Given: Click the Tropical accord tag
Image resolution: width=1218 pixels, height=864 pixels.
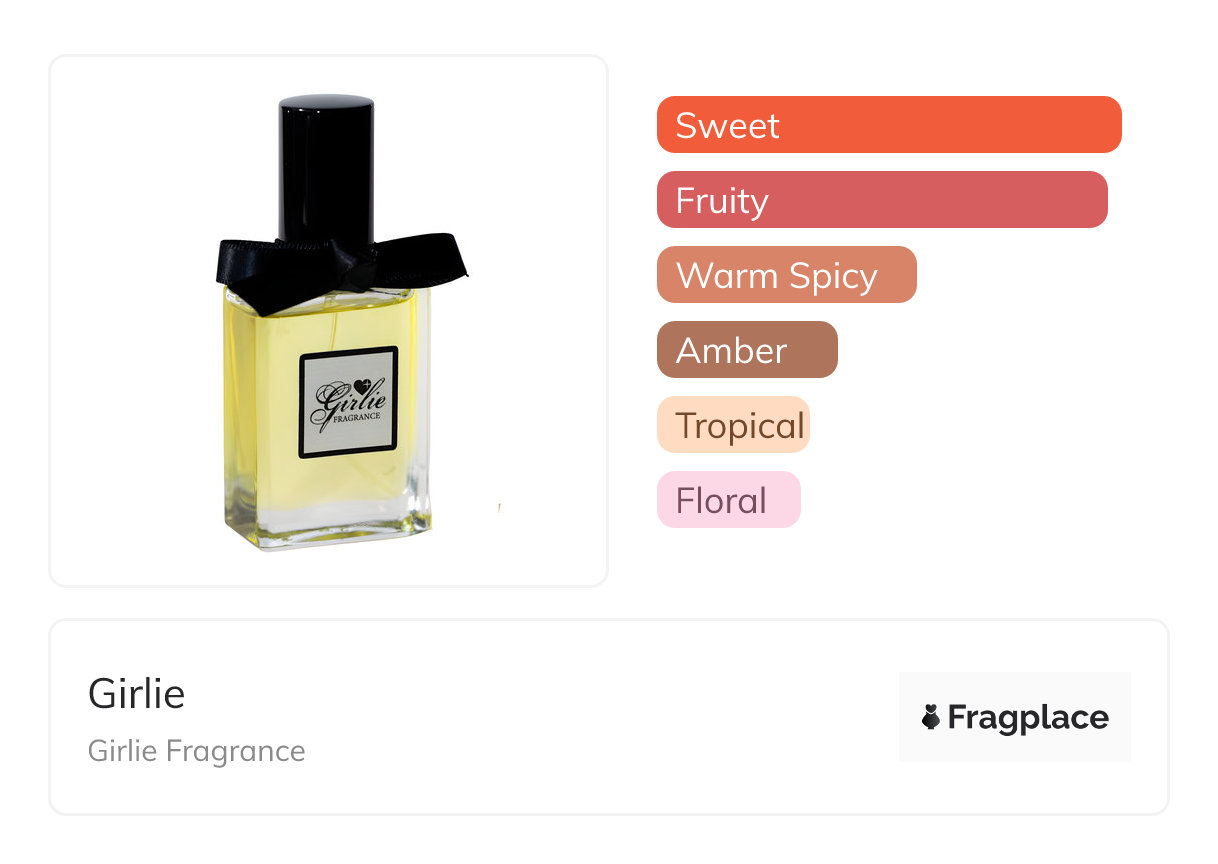Looking at the screenshot, I should pyautogui.click(x=733, y=425).
